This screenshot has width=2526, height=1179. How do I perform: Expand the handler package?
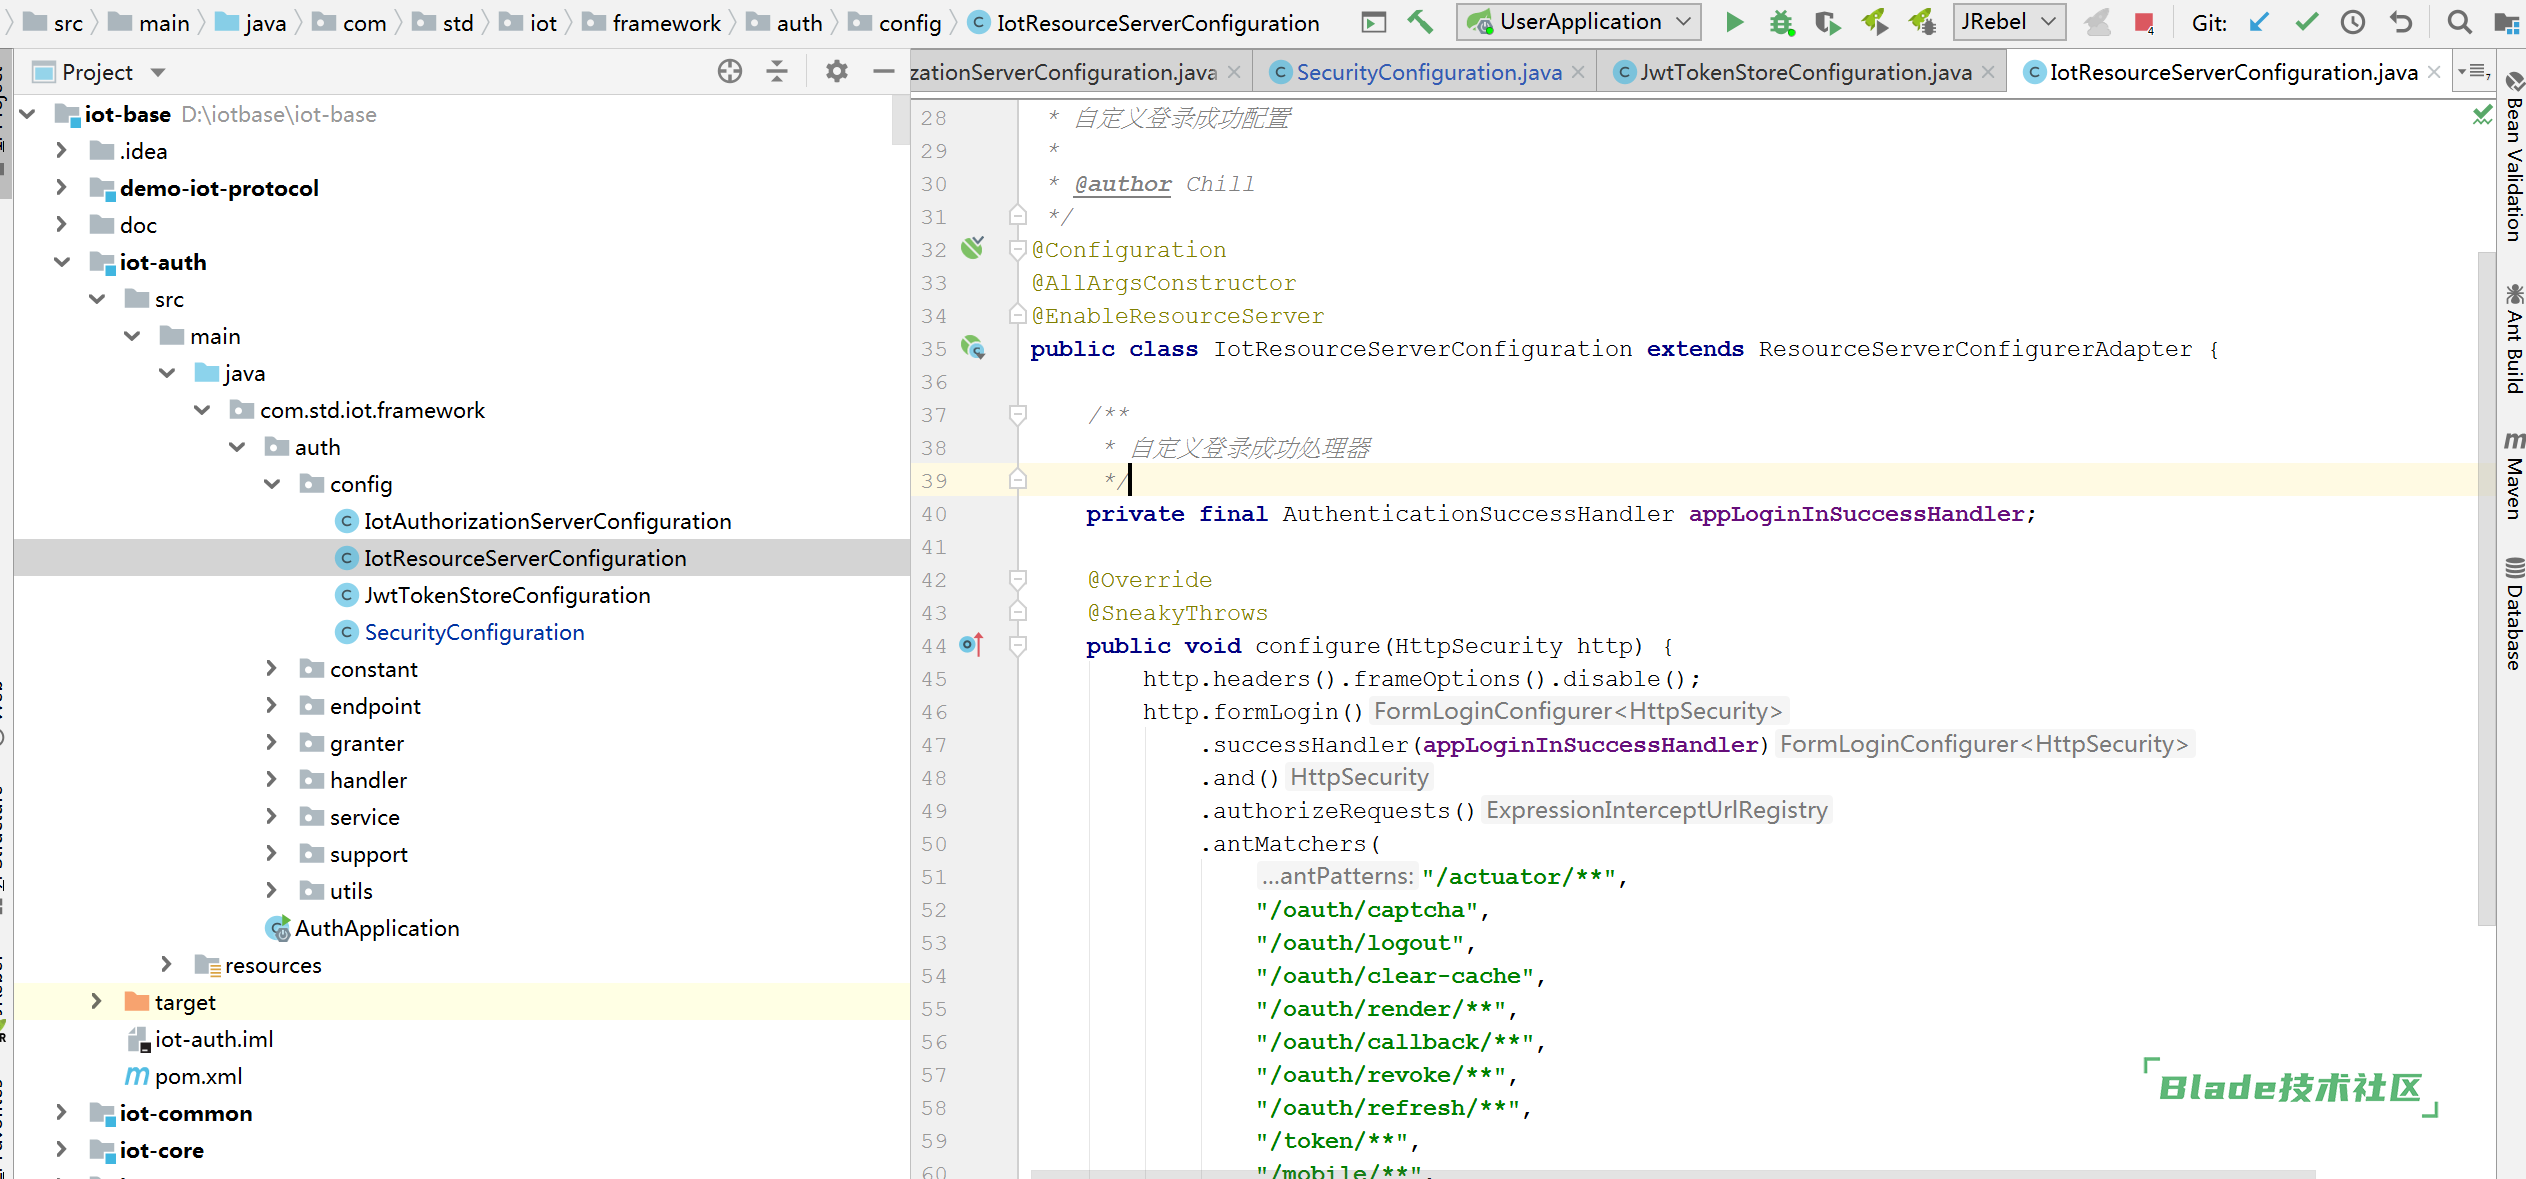coord(272,779)
